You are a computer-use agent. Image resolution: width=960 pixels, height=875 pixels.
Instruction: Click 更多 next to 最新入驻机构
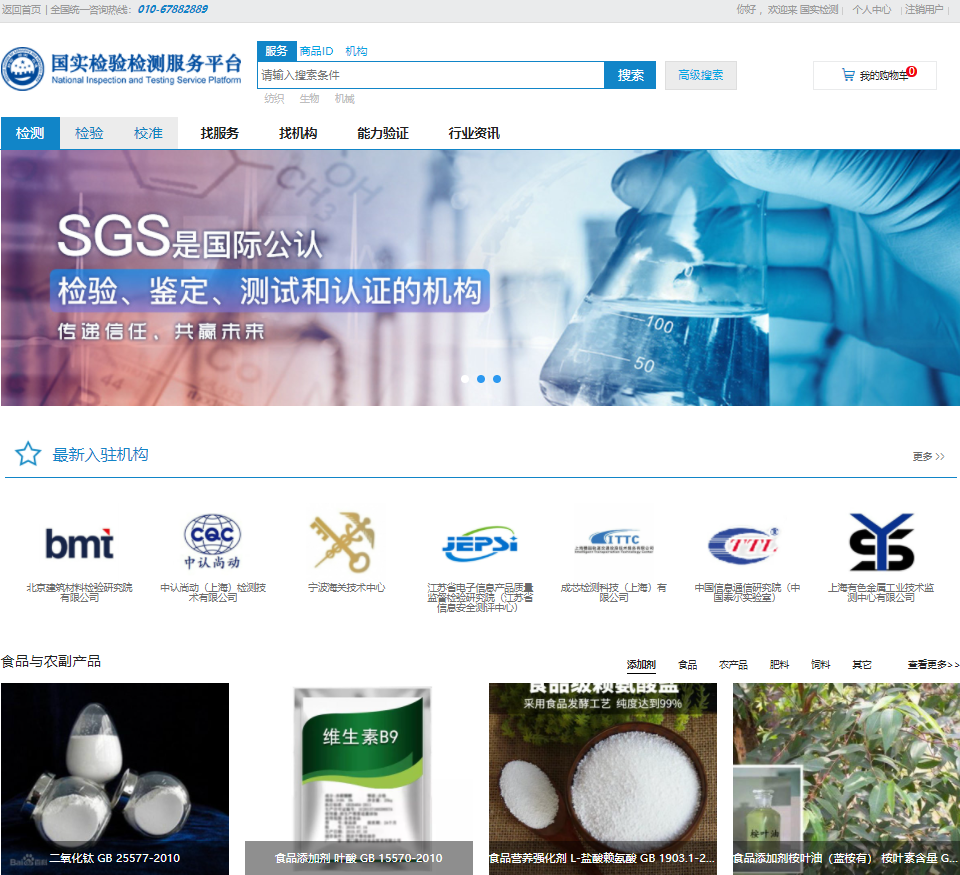click(928, 456)
